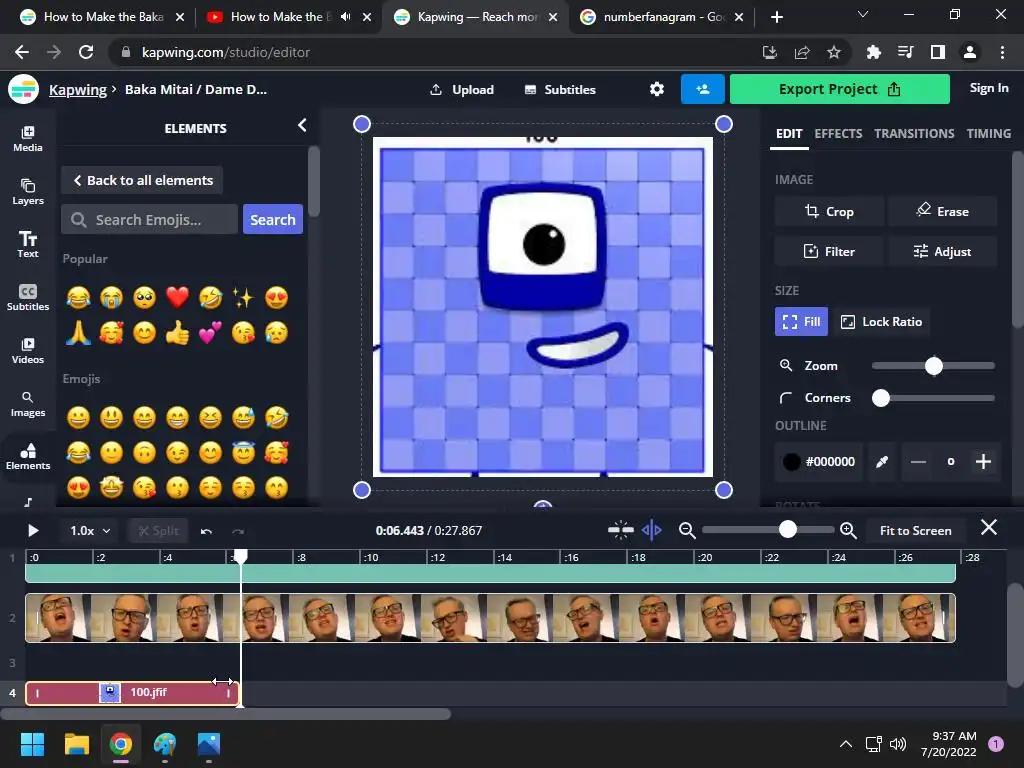This screenshot has width=1024, height=768.
Task: Add the two pink hearts emoji
Action: 210,333
